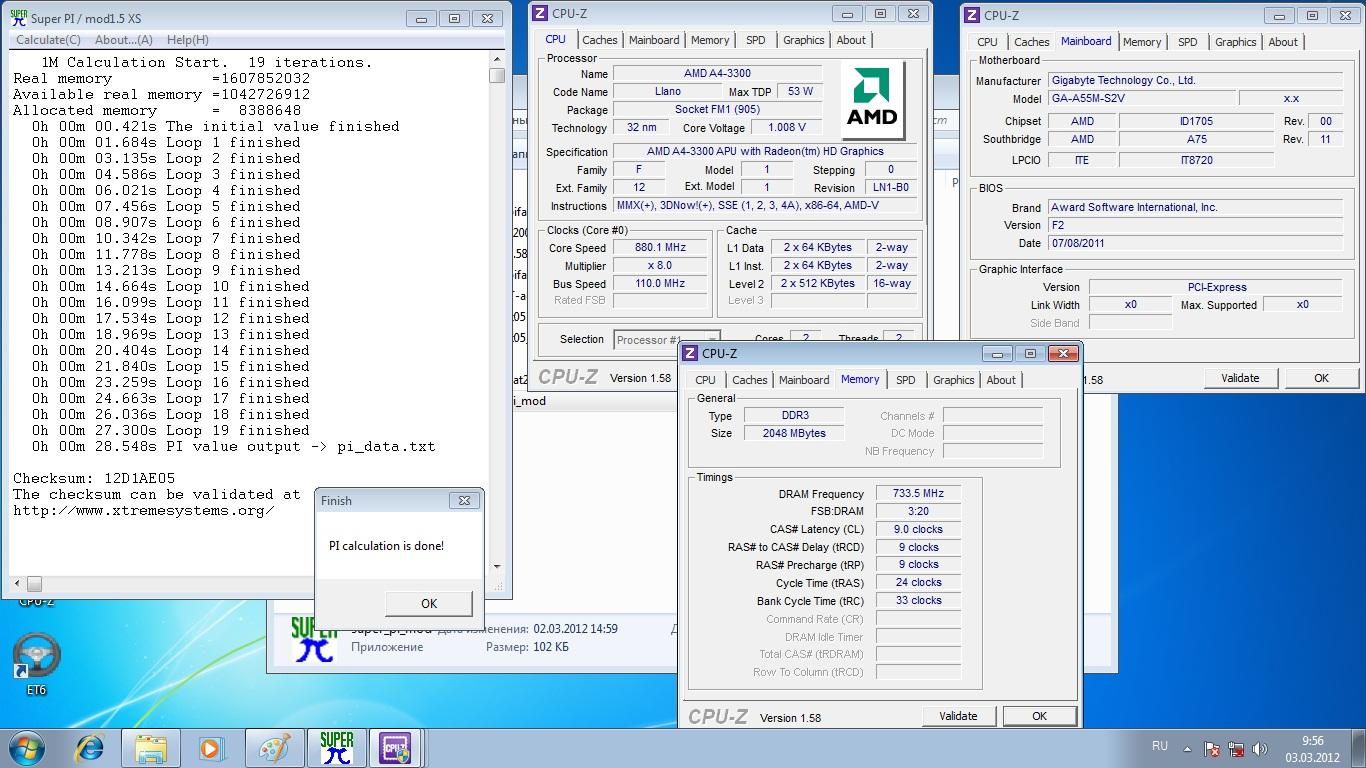Screen dimensions: 1366x768
Task: Open the About tab in the CPU window
Action: coord(851,40)
